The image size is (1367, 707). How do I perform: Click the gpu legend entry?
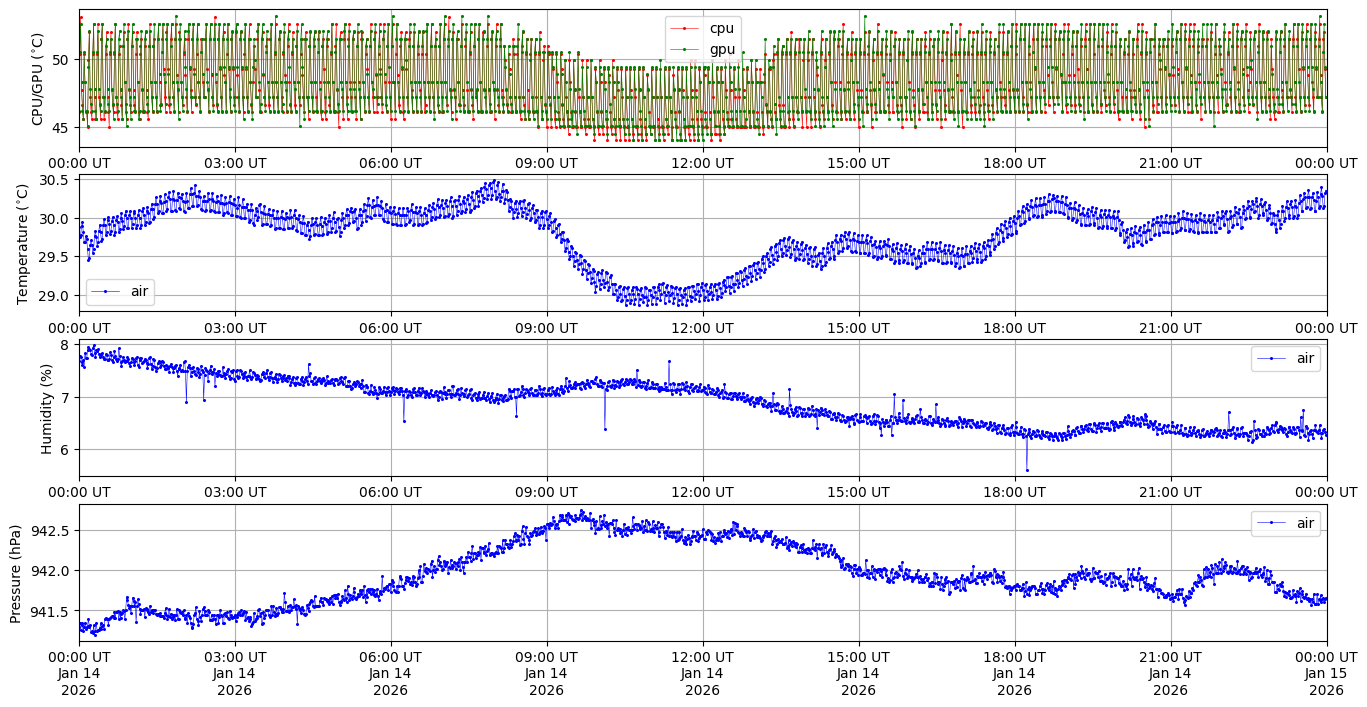[722, 48]
